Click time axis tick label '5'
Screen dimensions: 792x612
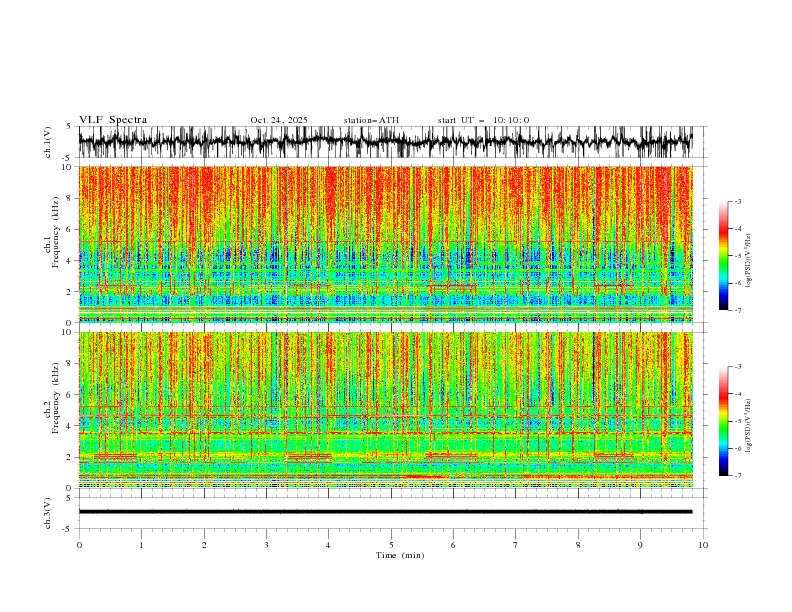click(391, 545)
